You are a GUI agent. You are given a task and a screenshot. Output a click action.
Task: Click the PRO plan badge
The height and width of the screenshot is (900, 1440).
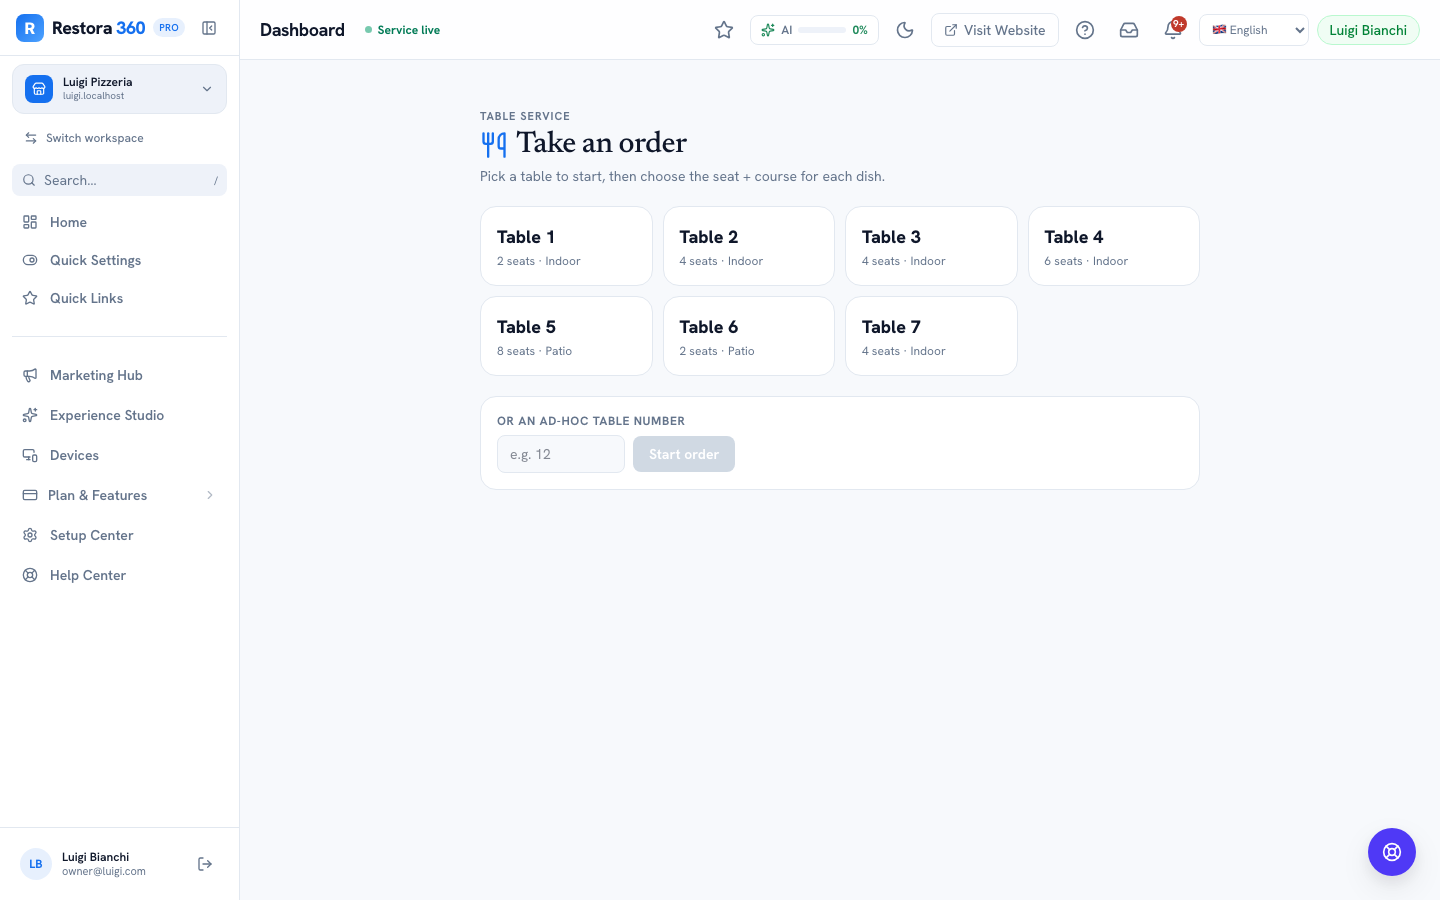[169, 28]
